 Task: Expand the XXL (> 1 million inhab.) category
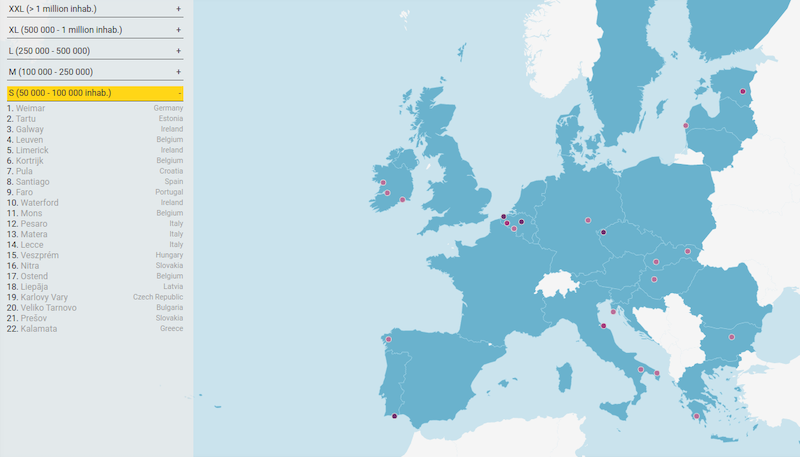point(95,9)
